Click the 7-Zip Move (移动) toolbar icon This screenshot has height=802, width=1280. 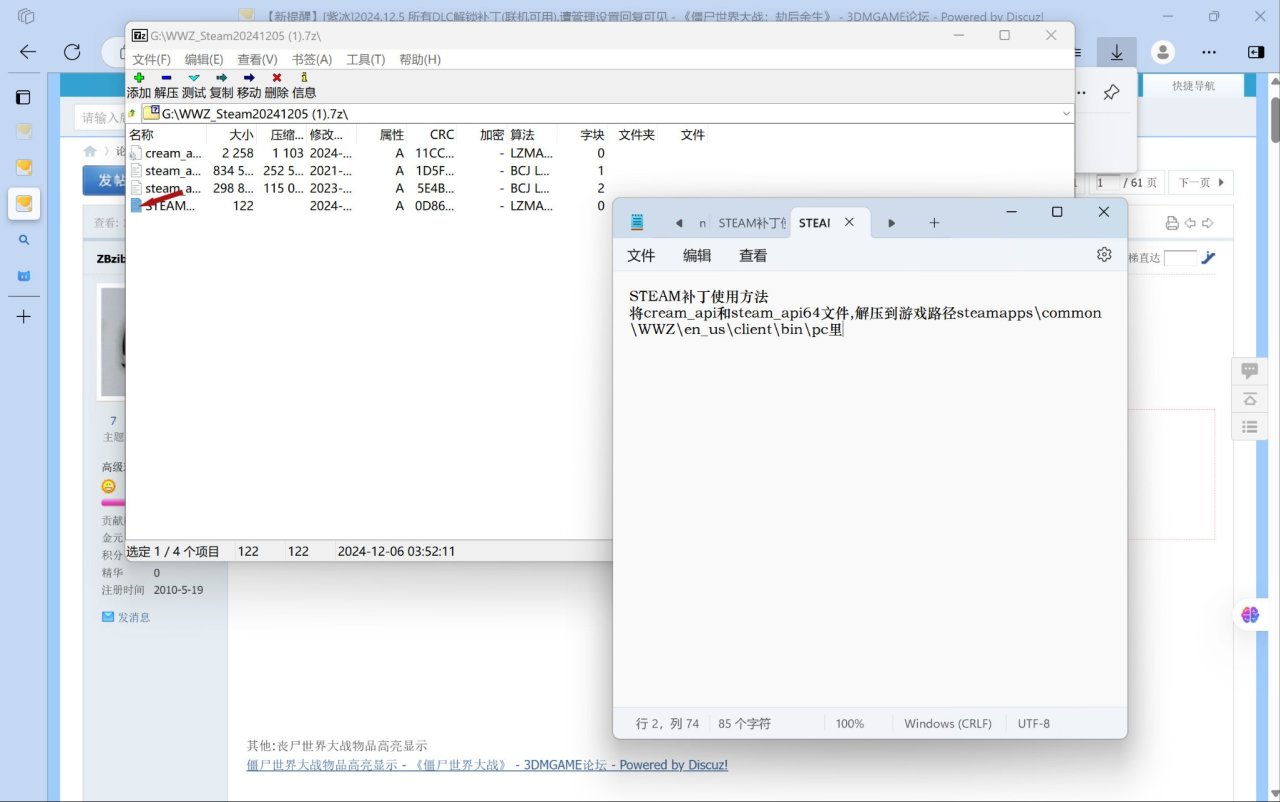click(x=249, y=77)
